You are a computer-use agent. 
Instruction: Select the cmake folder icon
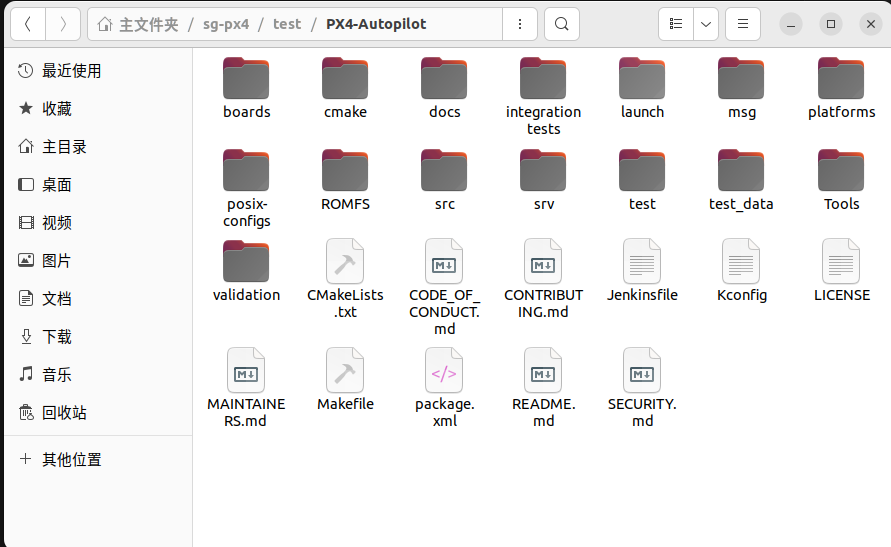pyautogui.click(x=345, y=78)
